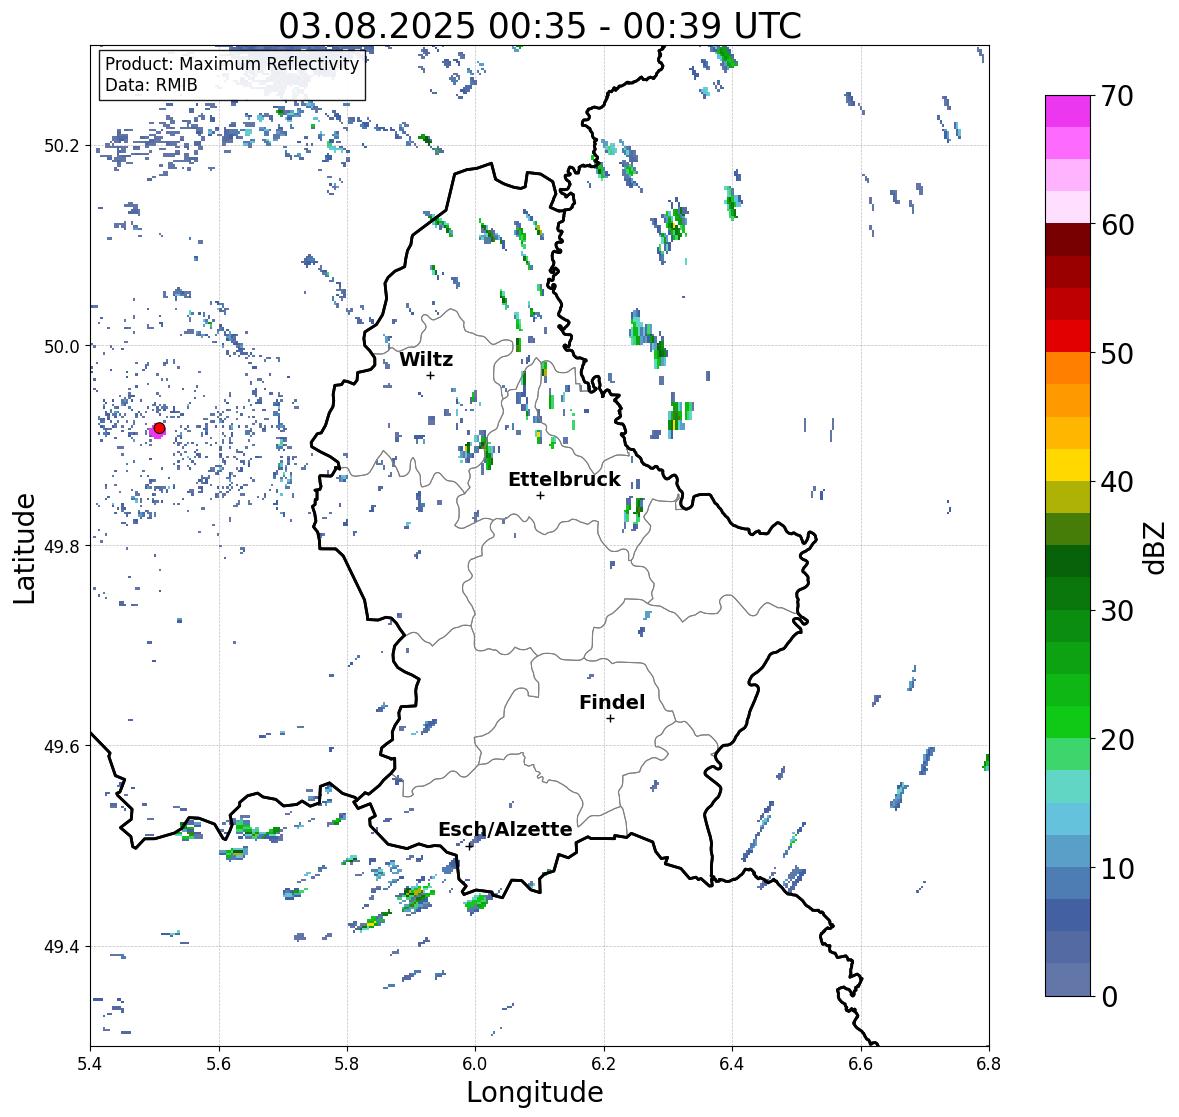Click the Esch/Alzette station cross marker
The width and height of the screenshot is (1179, 1117).
pos(470,846)
